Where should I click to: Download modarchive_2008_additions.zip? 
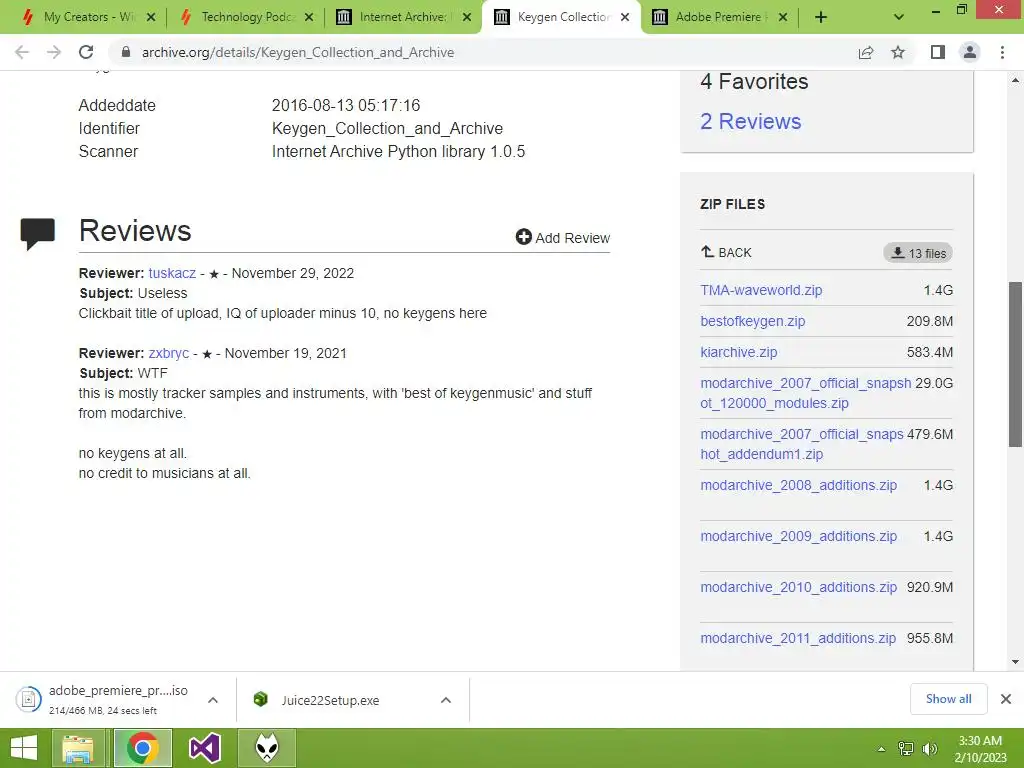(798, 485)
